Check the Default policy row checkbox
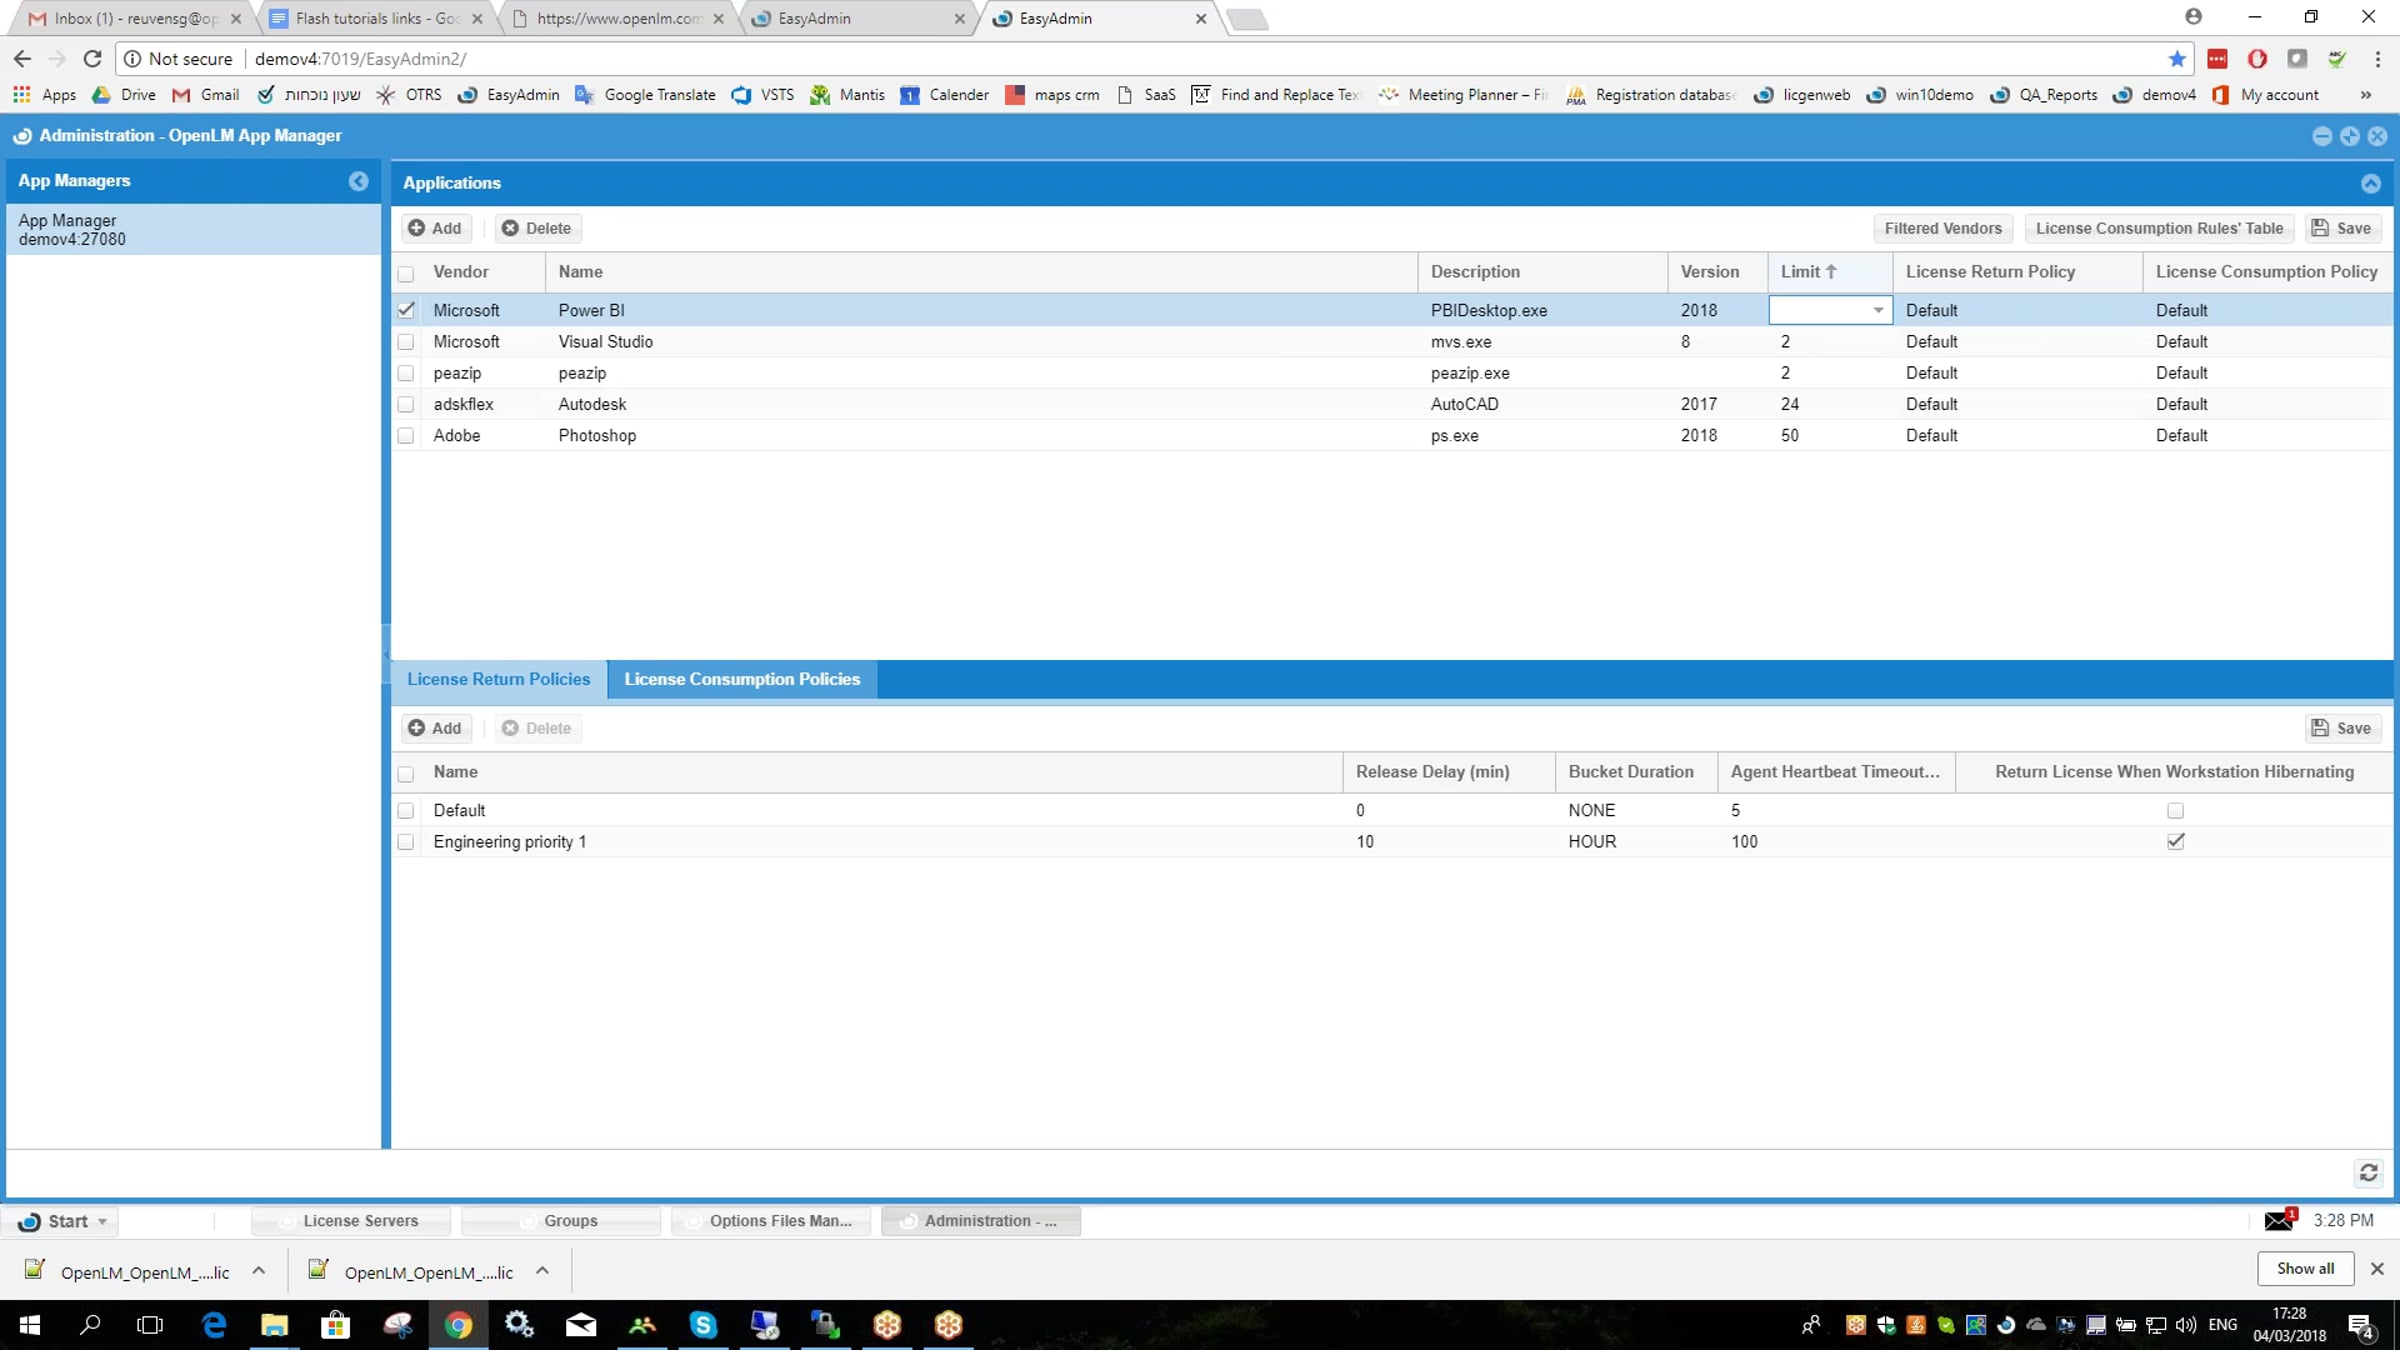 point(406,811)
